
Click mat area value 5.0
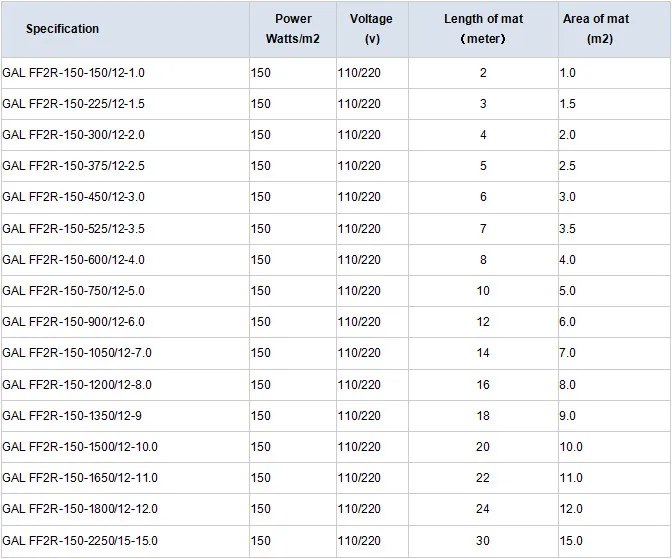click(x=567, y=291)
